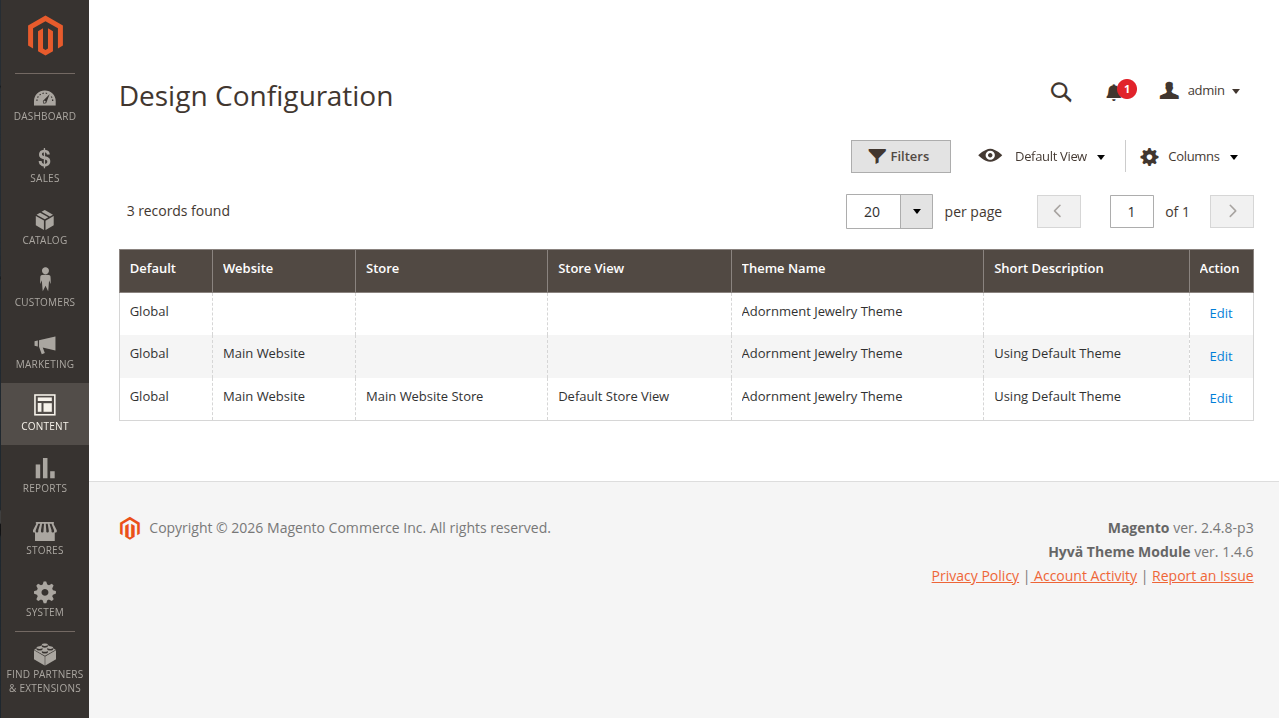Edit the Default Store View row
The height and width of the screenshot is (718, 1279).
[1221, 398]
